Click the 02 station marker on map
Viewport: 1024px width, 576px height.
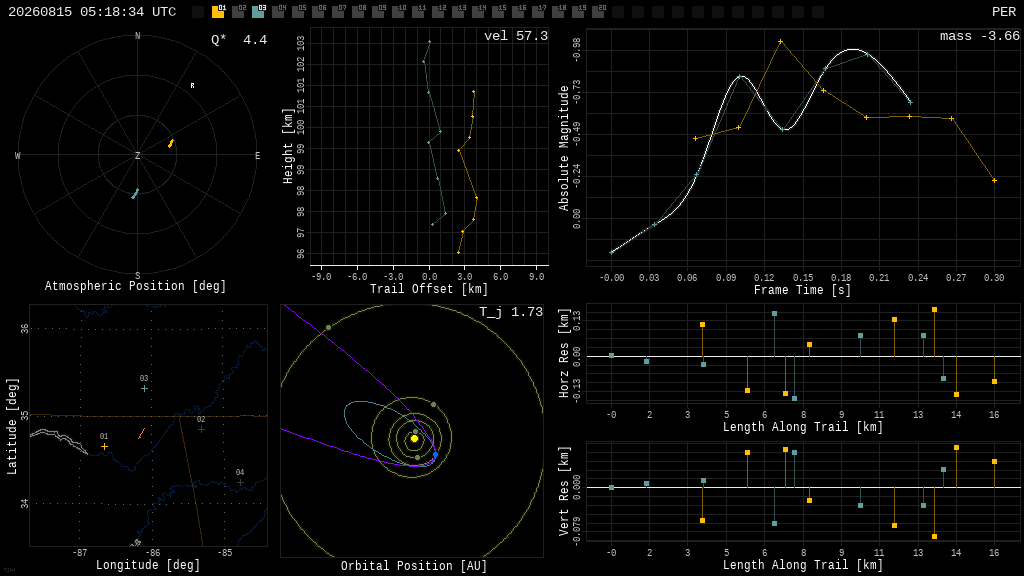point(201,430)
